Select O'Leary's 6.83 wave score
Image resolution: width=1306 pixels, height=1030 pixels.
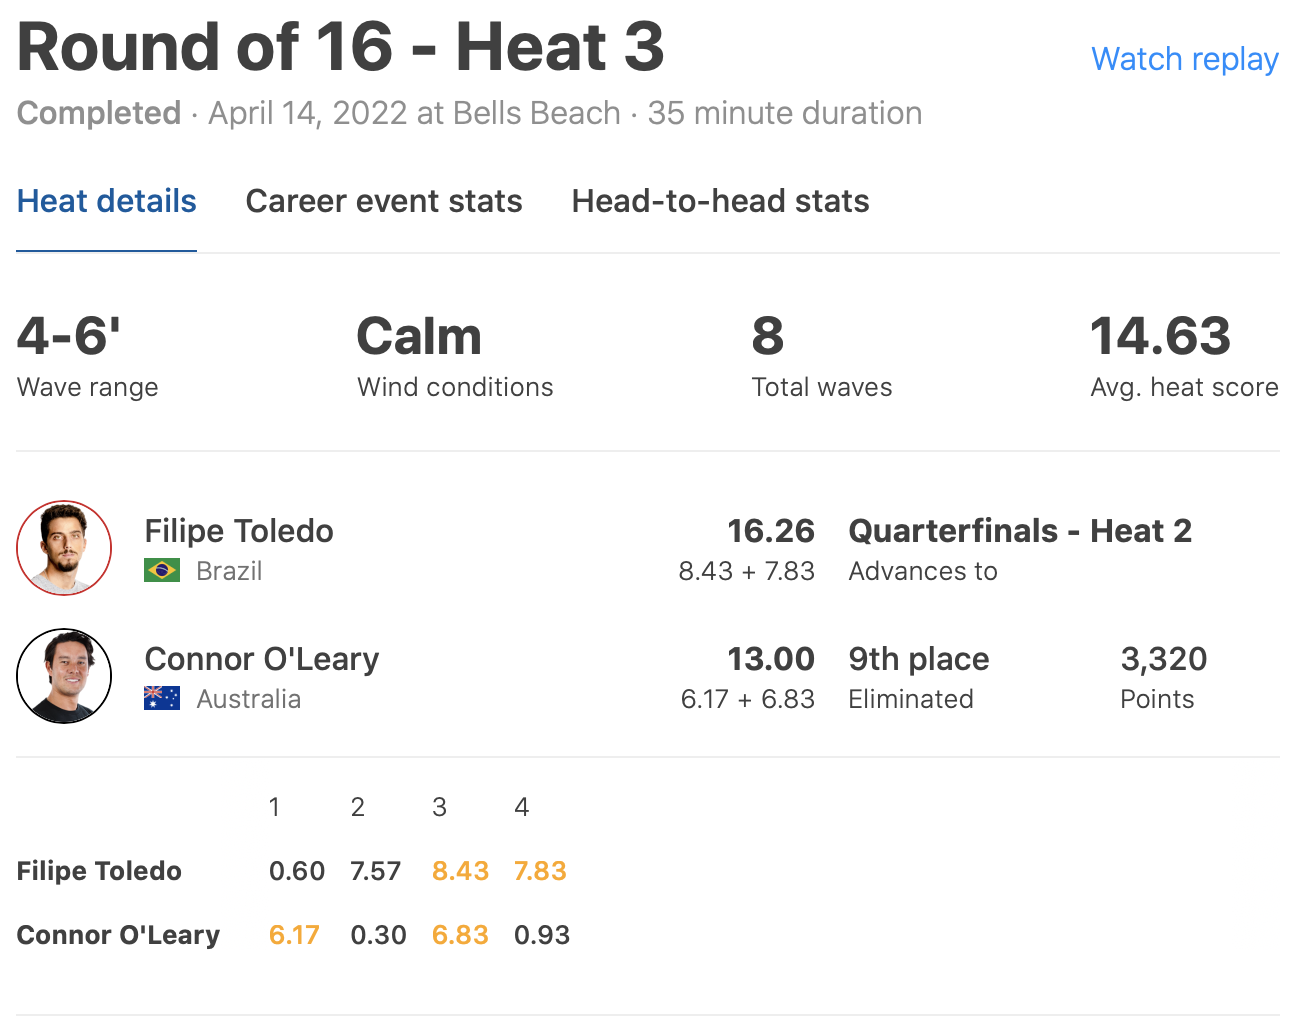click(x=460, y=935)
